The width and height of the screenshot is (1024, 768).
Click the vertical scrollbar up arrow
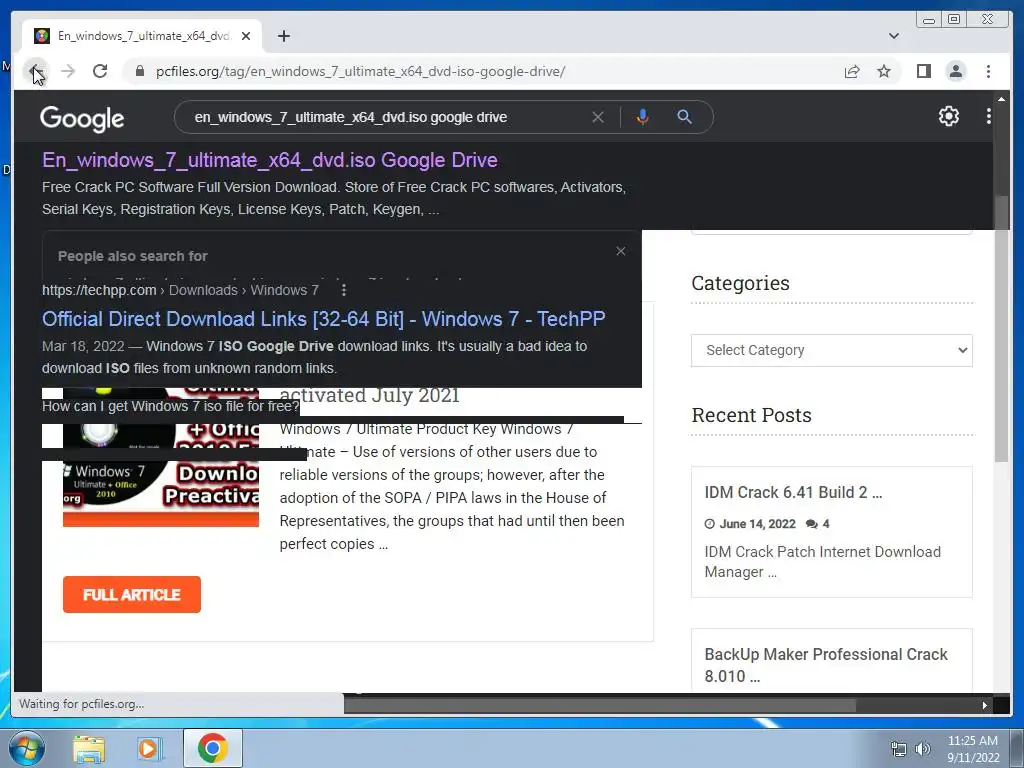click(x=1001, y=99)
